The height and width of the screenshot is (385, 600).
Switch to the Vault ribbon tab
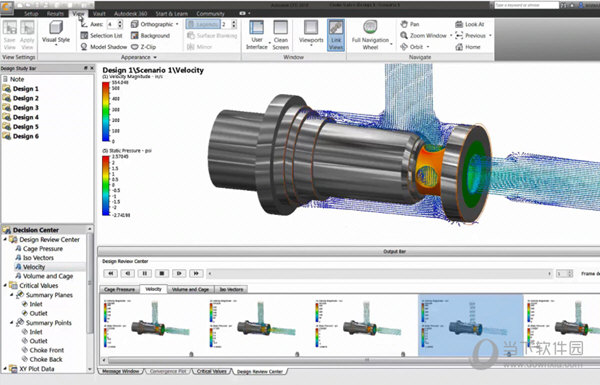99,13
